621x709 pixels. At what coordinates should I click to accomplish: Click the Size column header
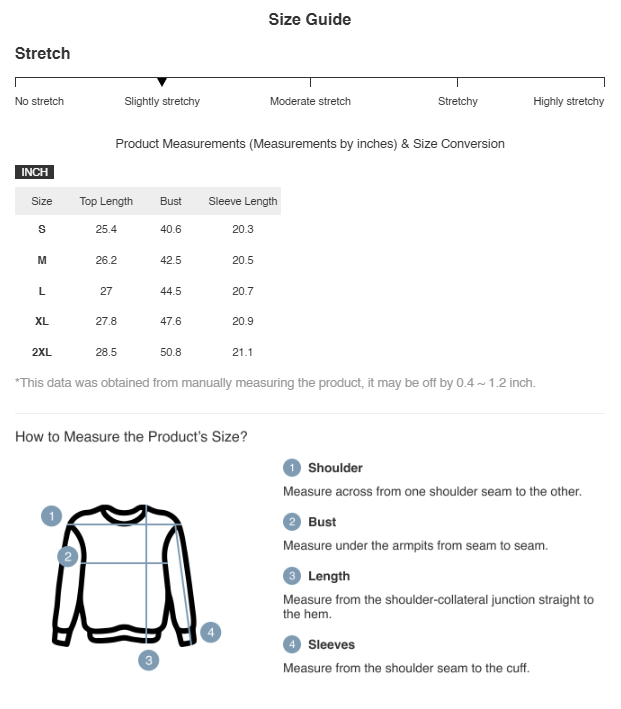(x=42, y=201)
